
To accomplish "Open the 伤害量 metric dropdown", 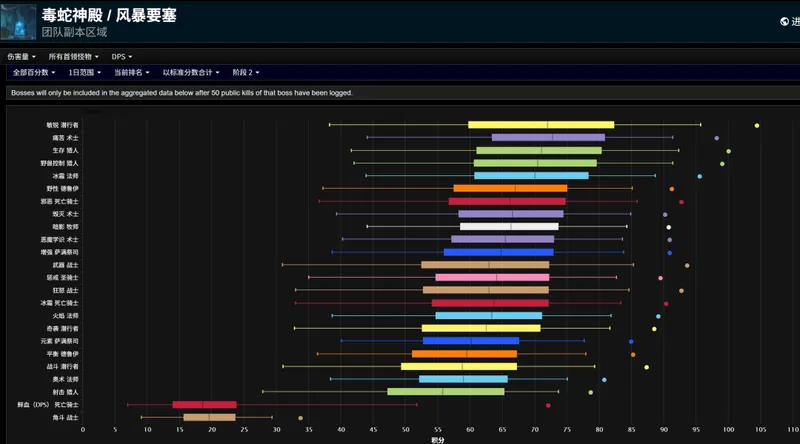I will [22, 56].
